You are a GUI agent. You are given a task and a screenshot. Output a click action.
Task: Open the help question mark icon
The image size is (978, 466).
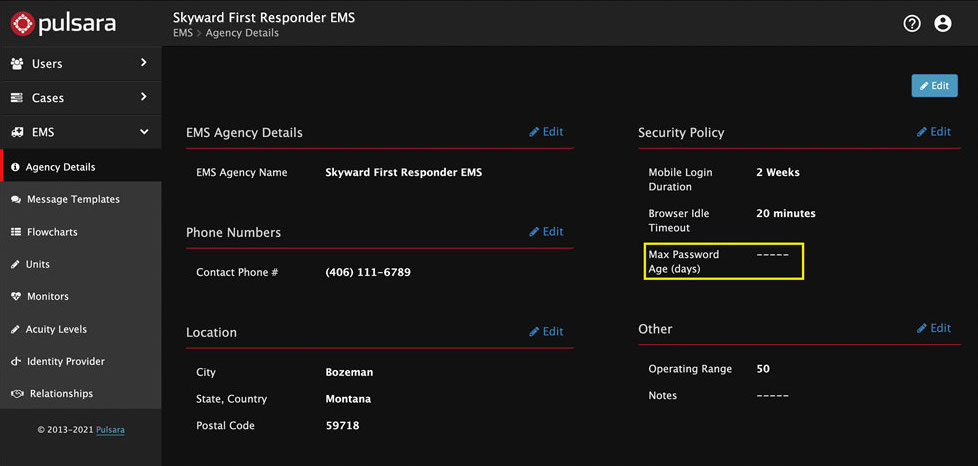pos(912,24)
